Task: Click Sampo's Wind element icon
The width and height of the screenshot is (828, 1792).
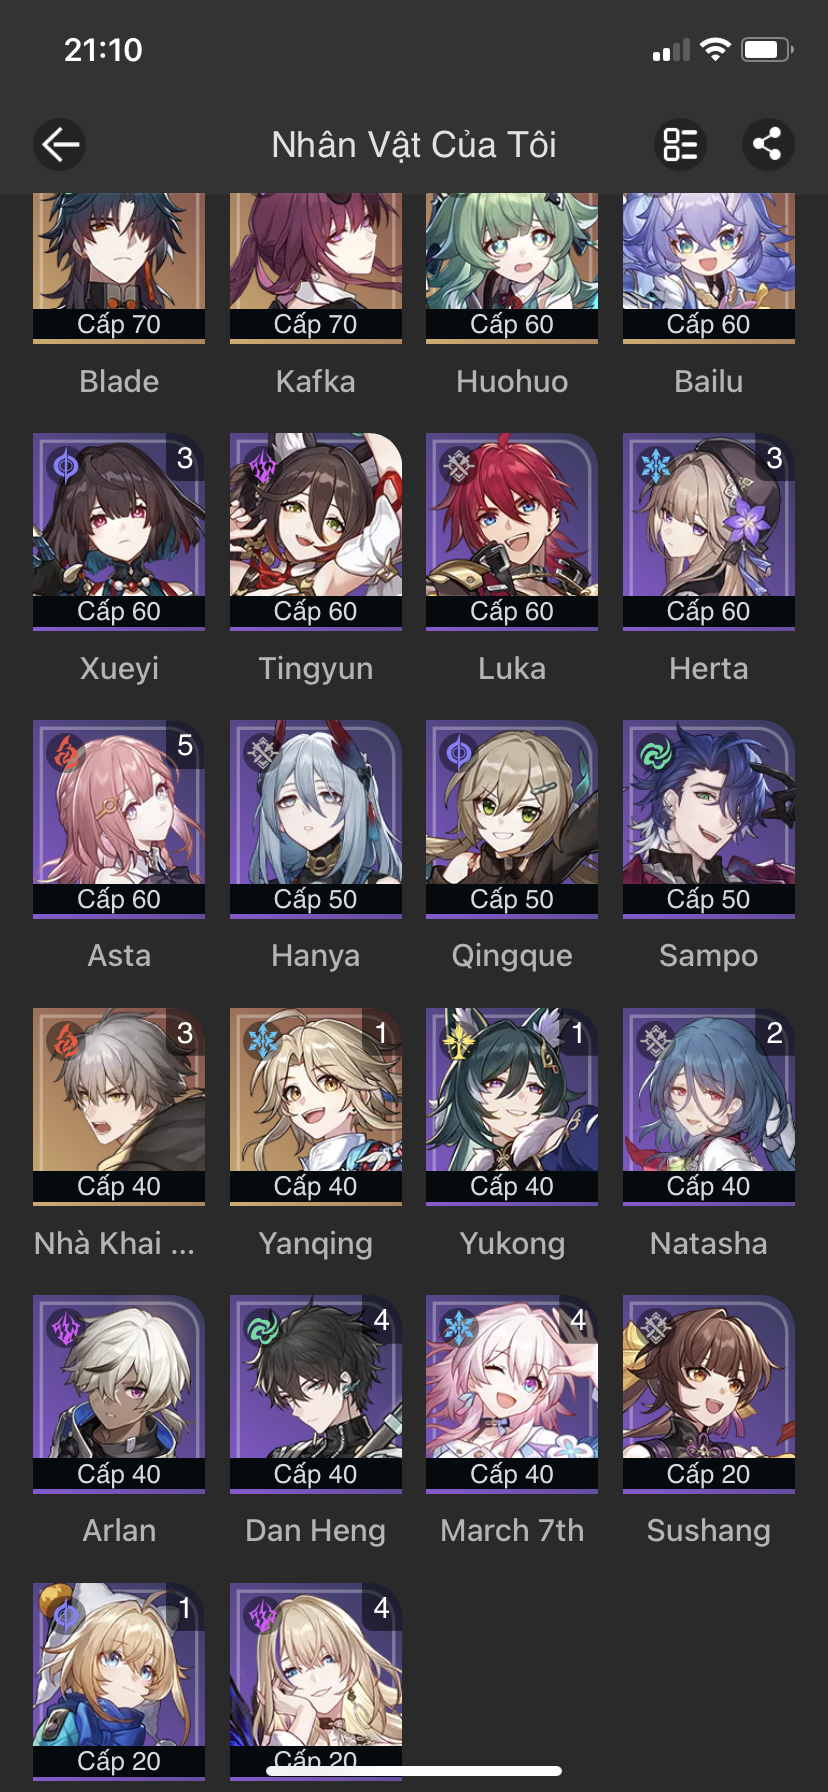Action: tap(655, 753)
